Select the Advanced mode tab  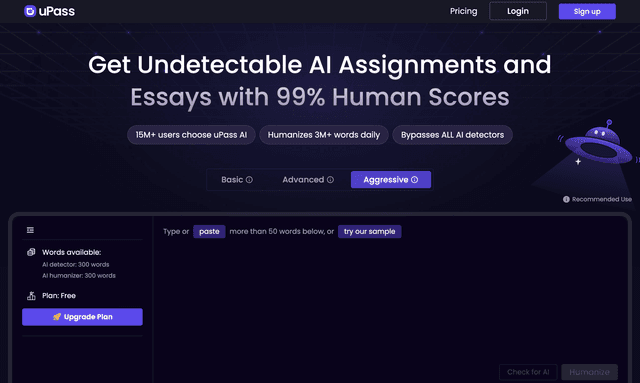click(x=308, y=180)
